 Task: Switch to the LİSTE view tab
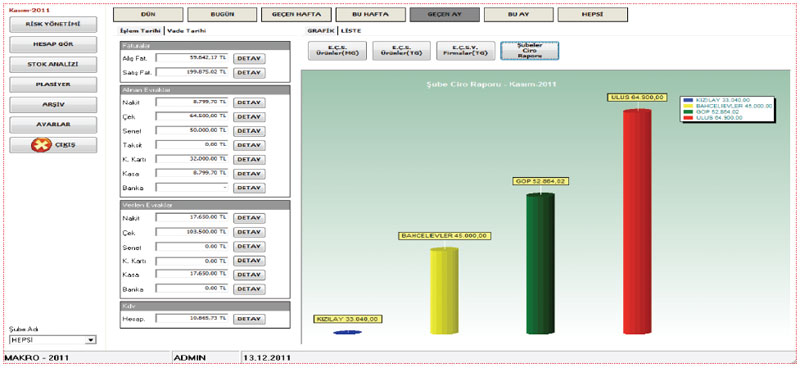pos(351,31)
